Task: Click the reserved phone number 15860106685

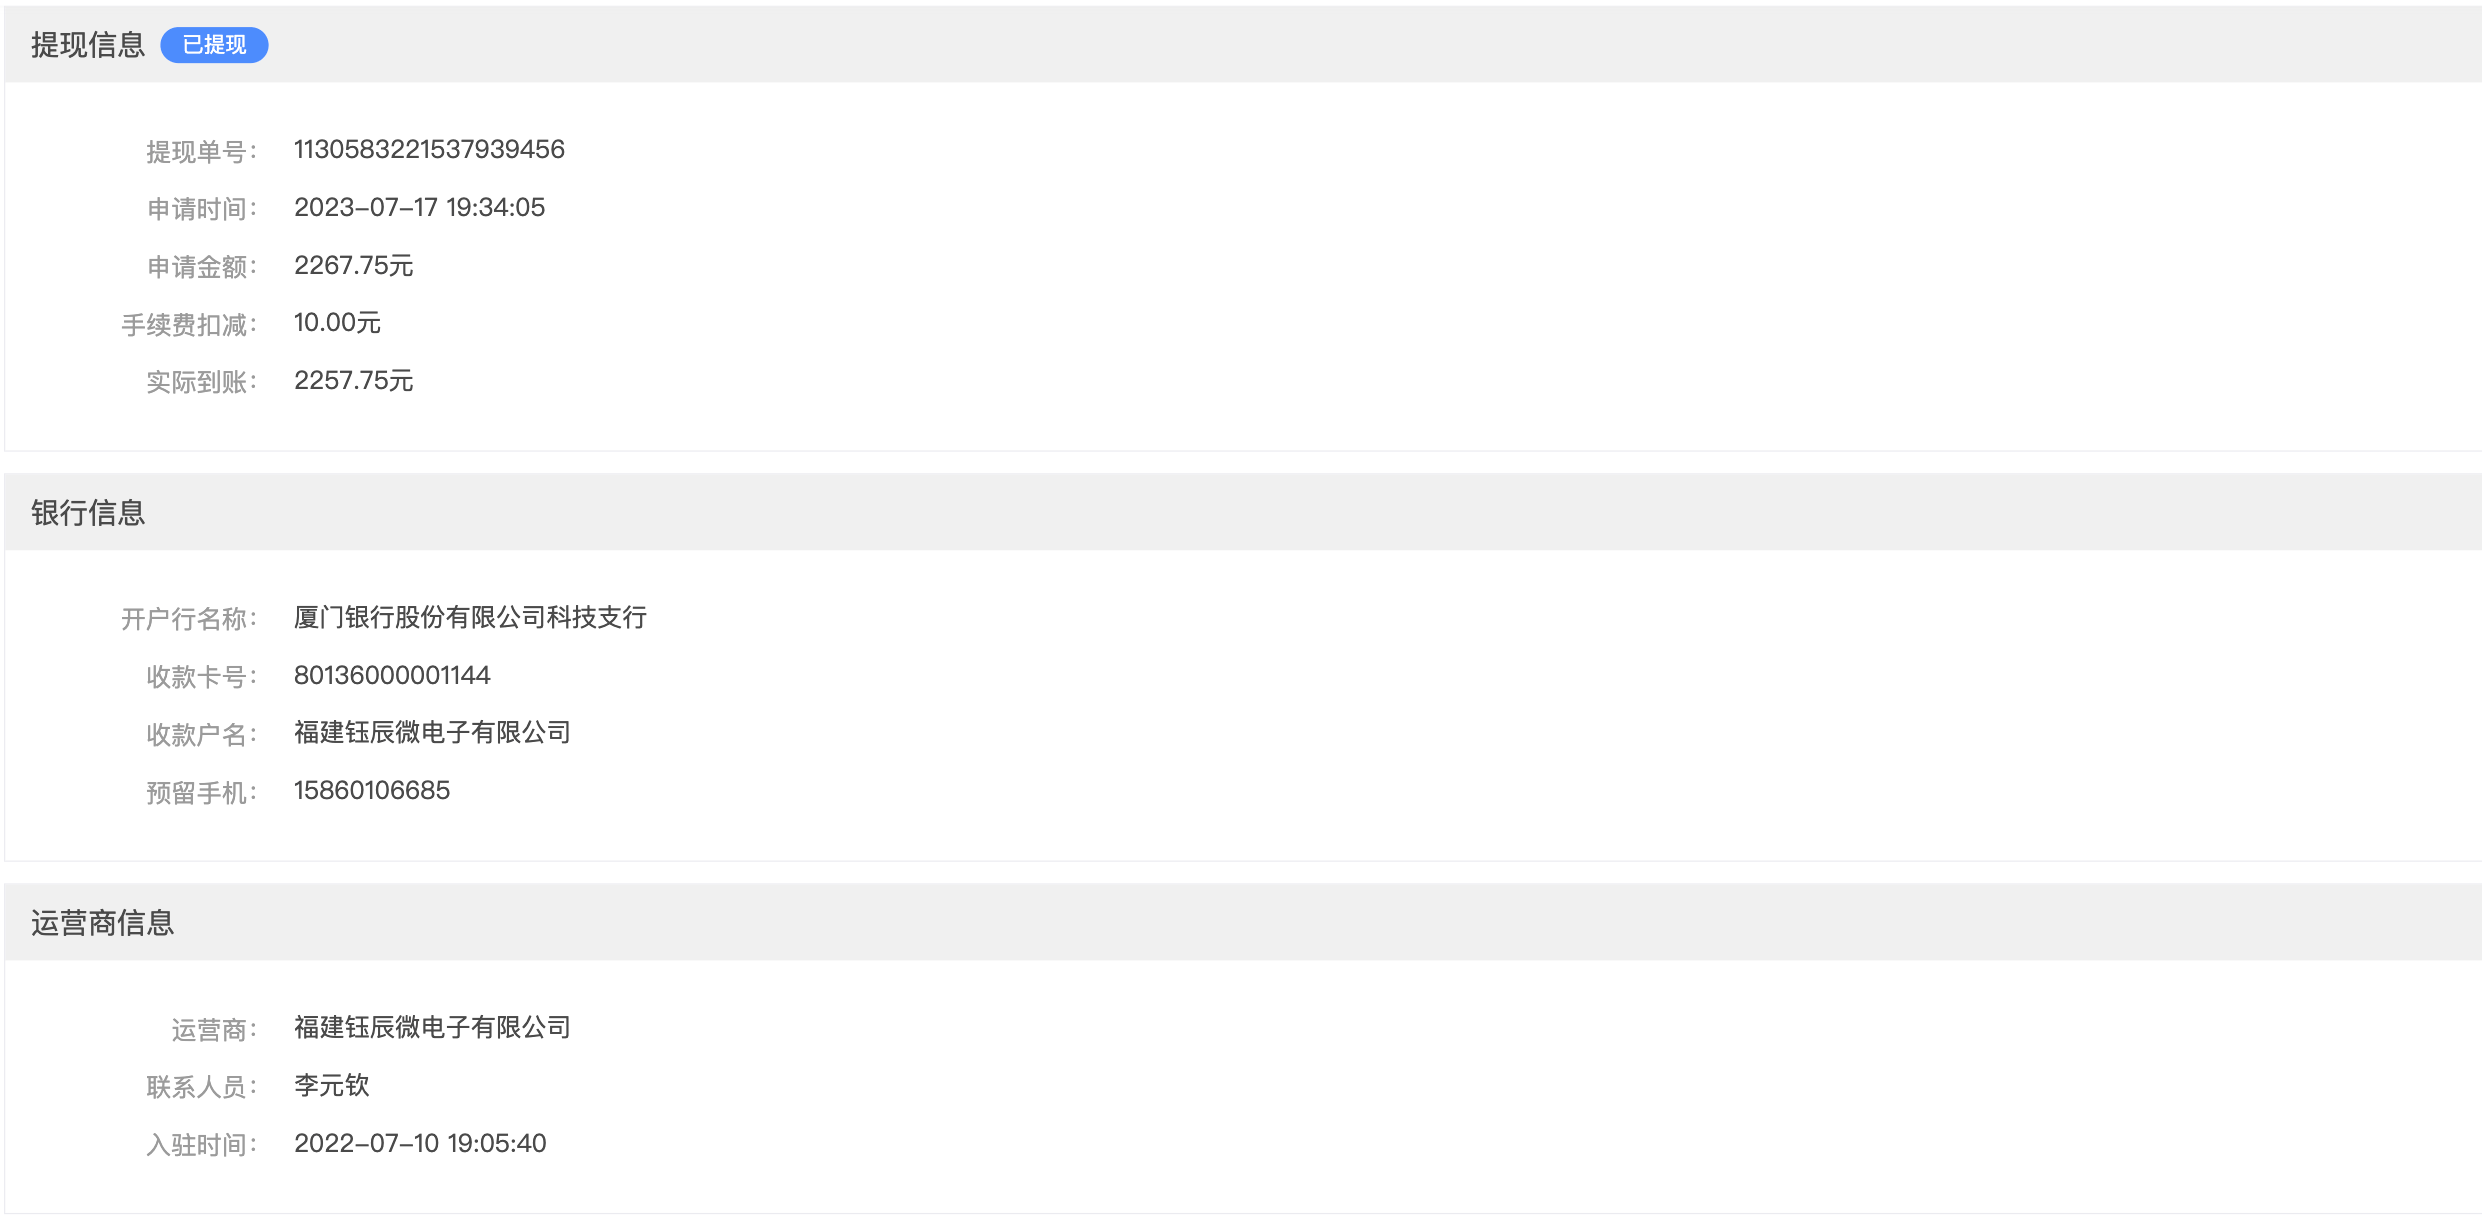Action: (x=372, y=790)
